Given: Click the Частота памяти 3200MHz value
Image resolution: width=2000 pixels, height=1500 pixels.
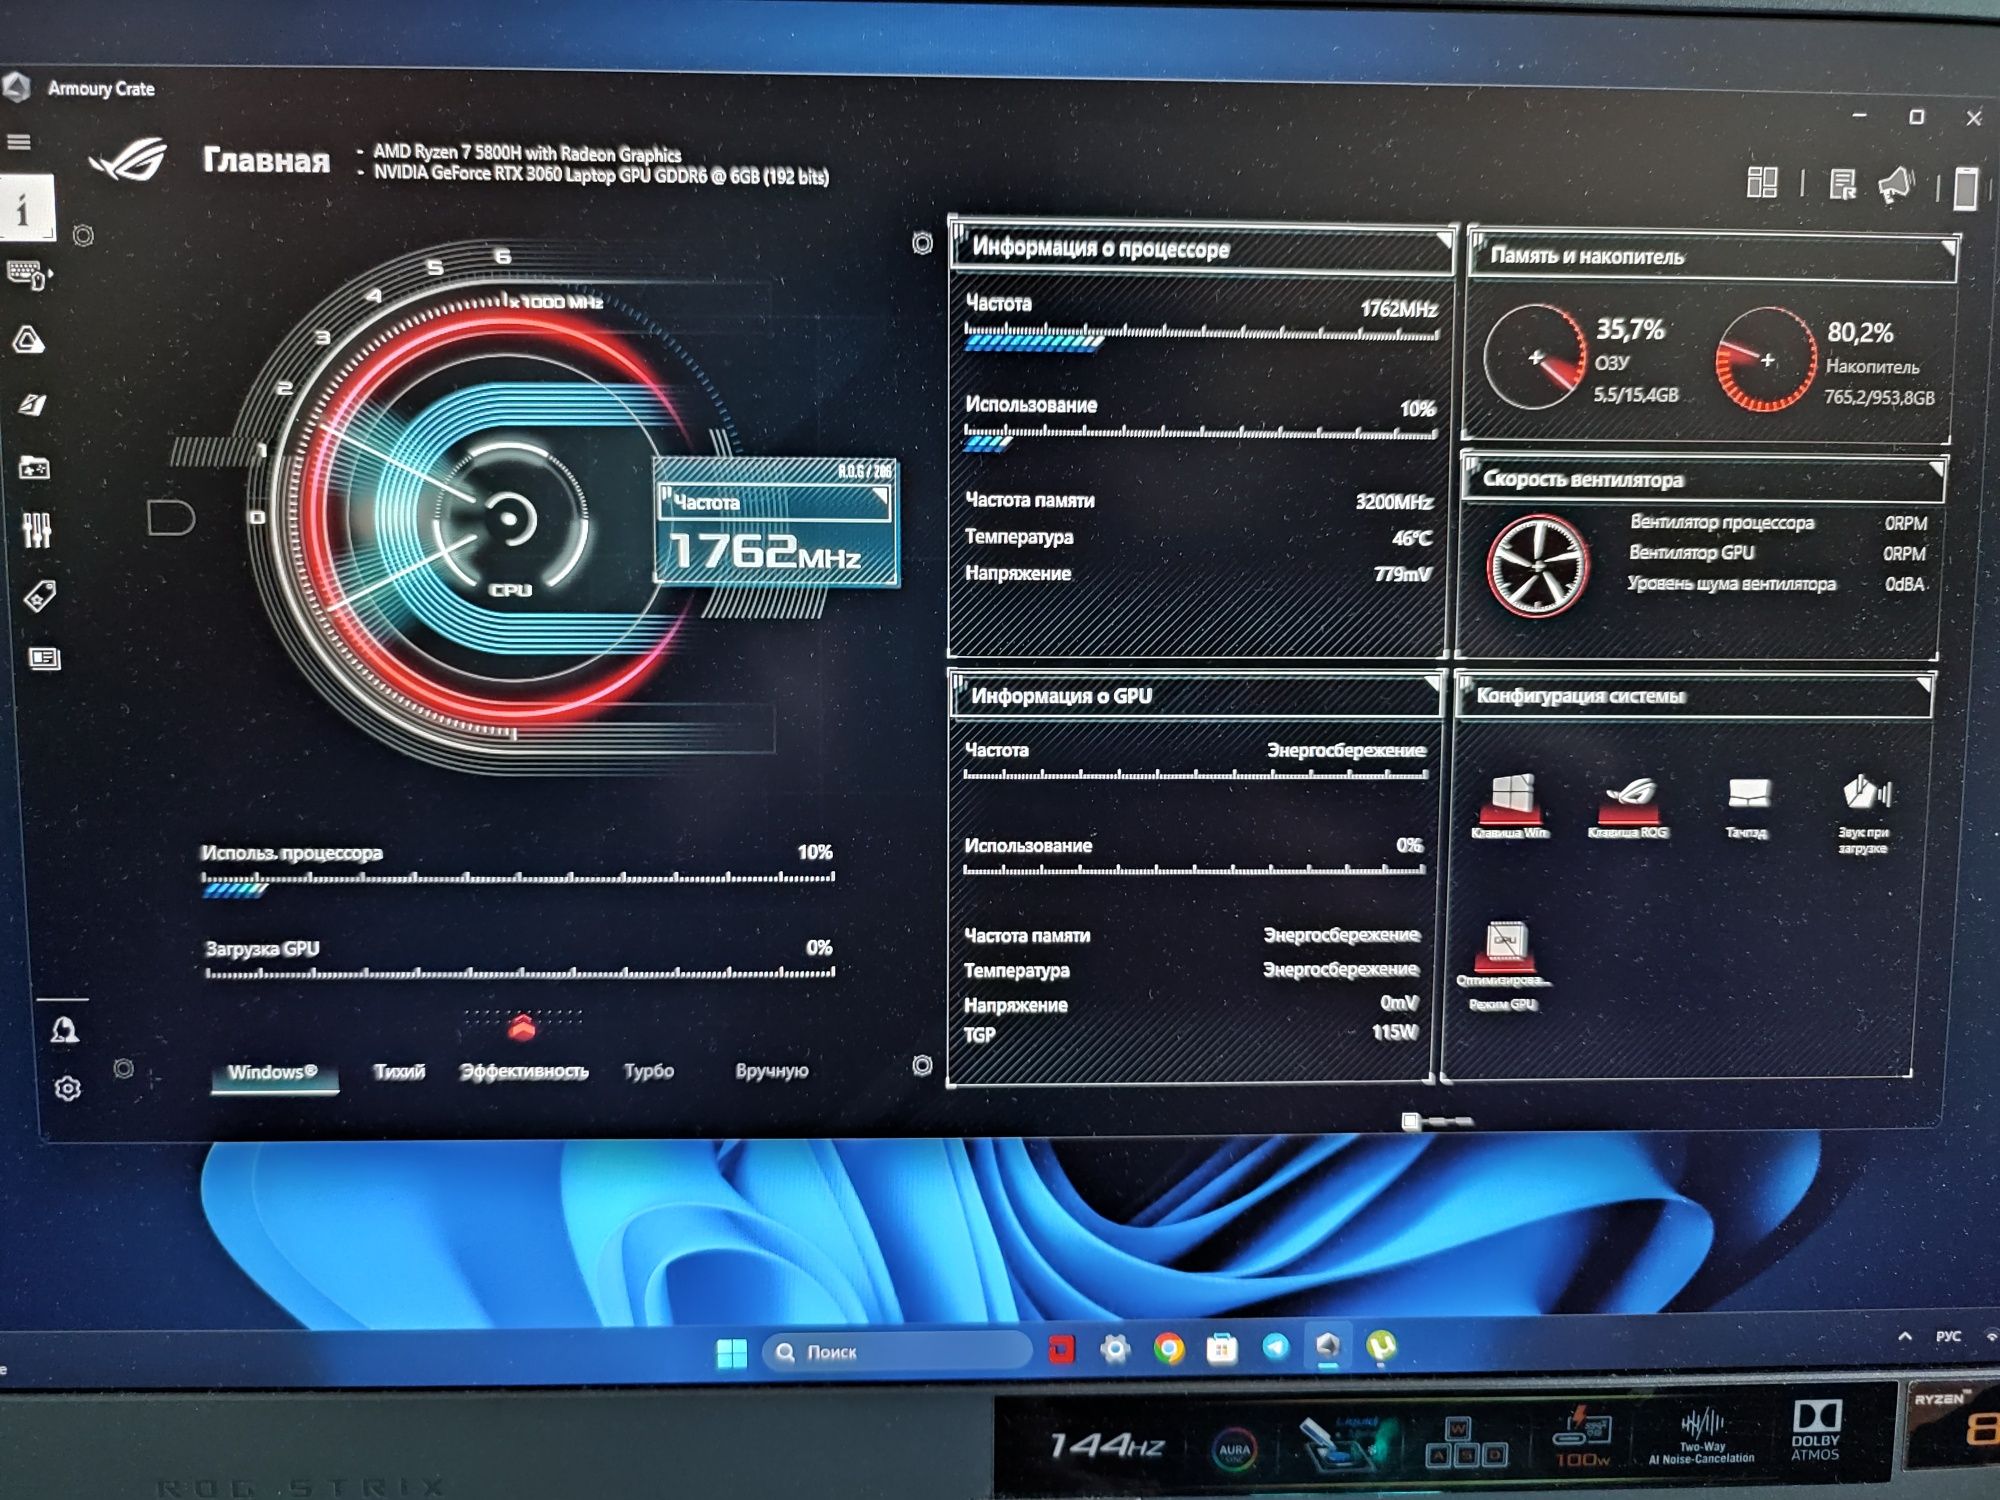Looking at the screenshot, I should 1394,501.
